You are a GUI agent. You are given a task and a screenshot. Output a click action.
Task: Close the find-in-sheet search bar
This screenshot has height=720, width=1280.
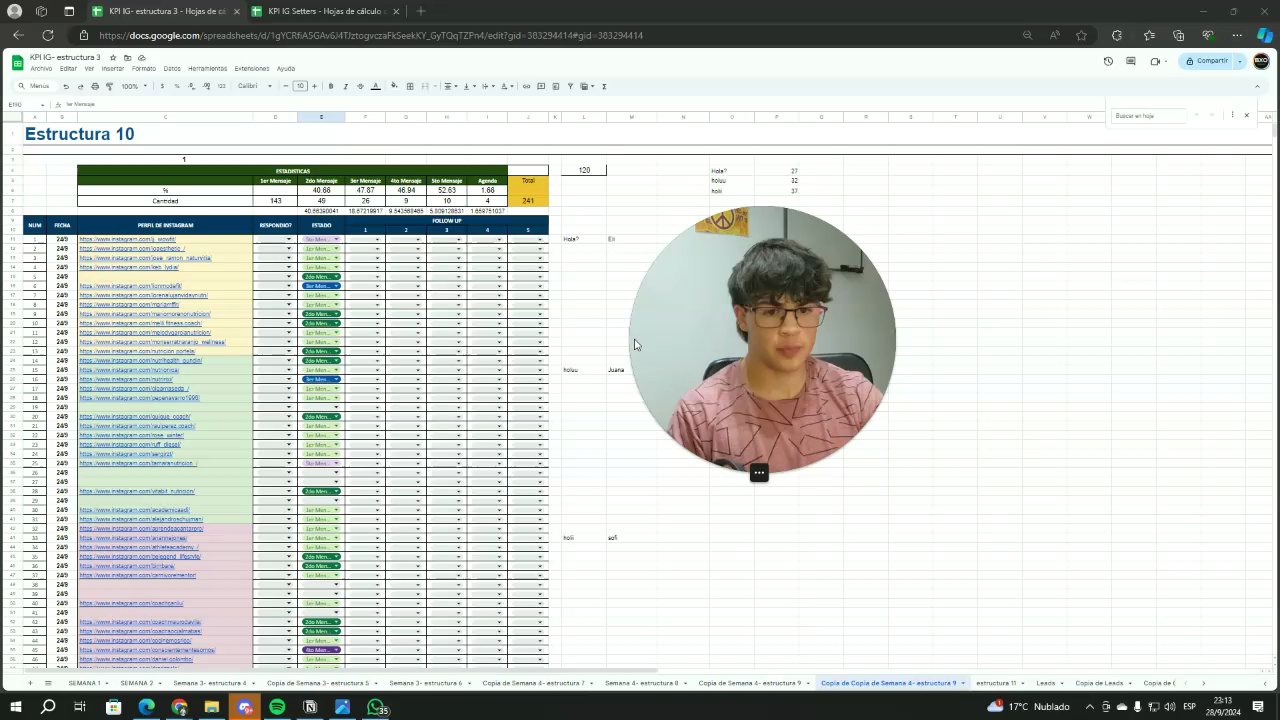click(1247, 115)
